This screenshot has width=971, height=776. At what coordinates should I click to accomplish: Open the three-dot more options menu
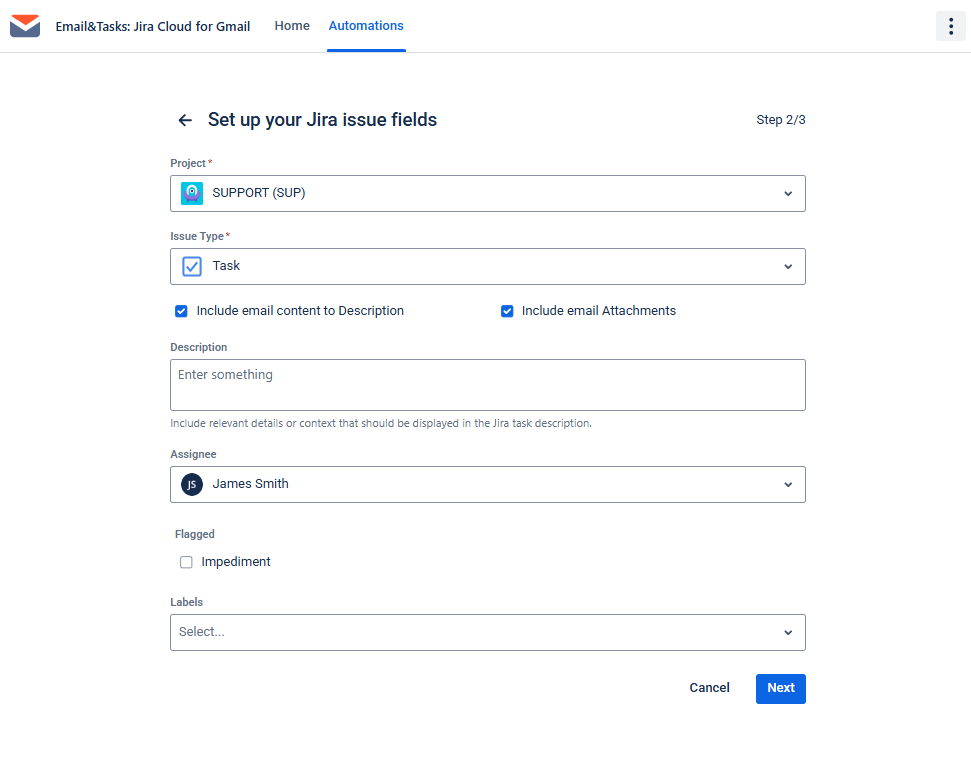click(950, 26)
